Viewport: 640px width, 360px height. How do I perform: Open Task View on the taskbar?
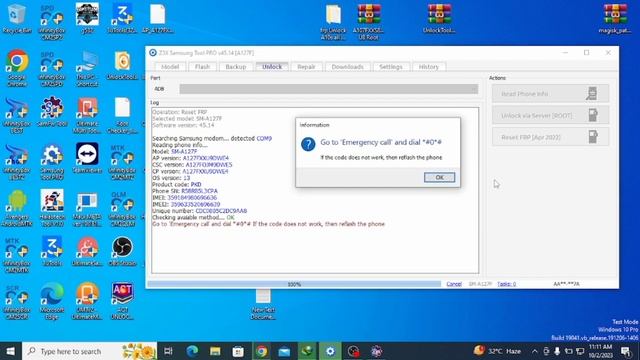168,351
